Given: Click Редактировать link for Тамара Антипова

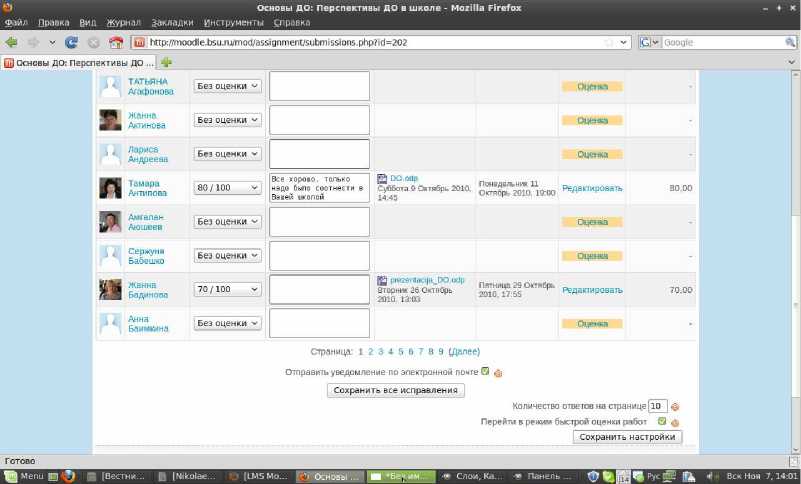Looking at the screenshot, I should tap(593, 188).
